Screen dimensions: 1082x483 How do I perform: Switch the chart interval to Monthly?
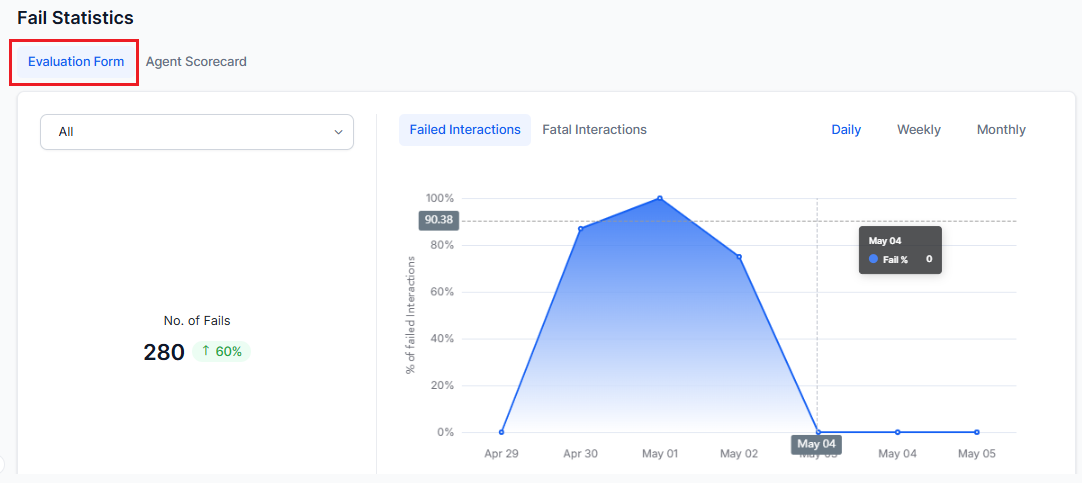[x=1001, y=130]
